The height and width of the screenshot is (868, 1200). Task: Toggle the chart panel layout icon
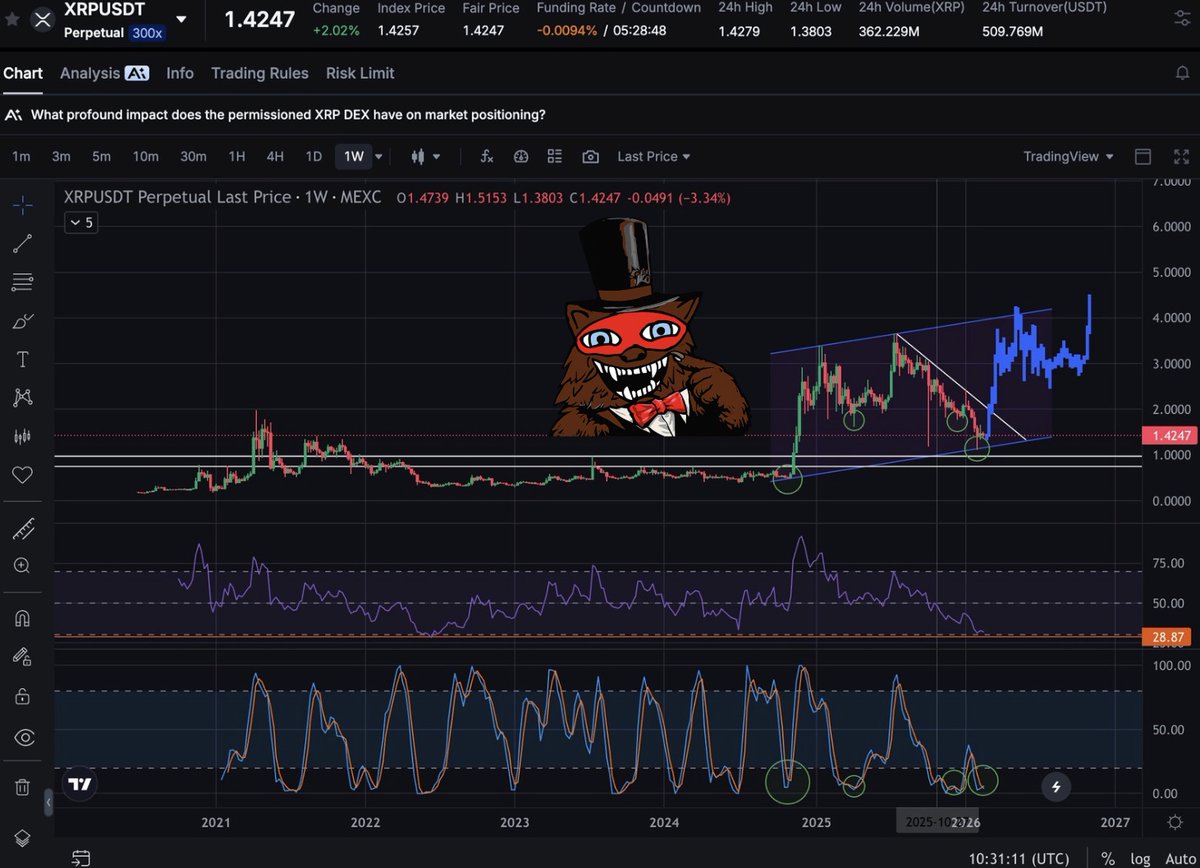pyautogui.click(x=1143, y=156)
